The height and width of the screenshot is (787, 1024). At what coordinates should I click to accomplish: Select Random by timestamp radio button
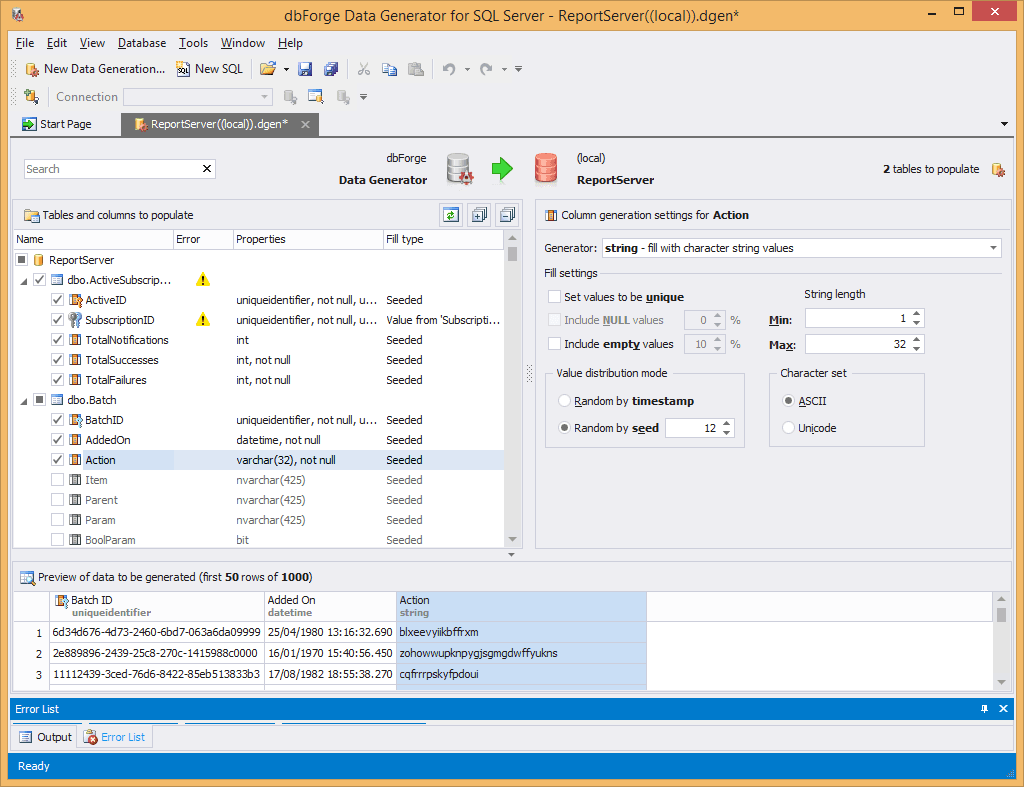[x=564, y=401]
